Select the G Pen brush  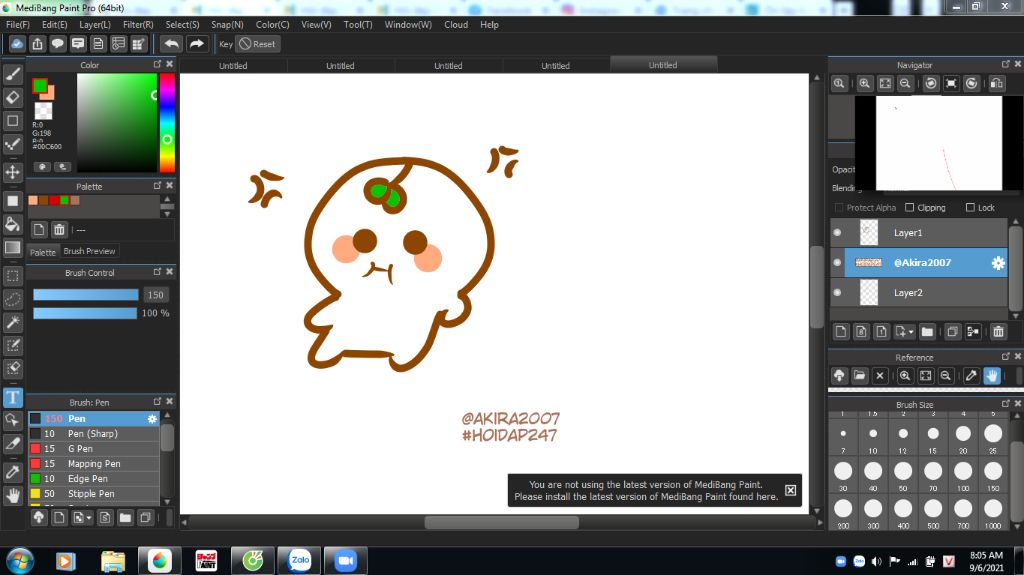click(94, 449)
